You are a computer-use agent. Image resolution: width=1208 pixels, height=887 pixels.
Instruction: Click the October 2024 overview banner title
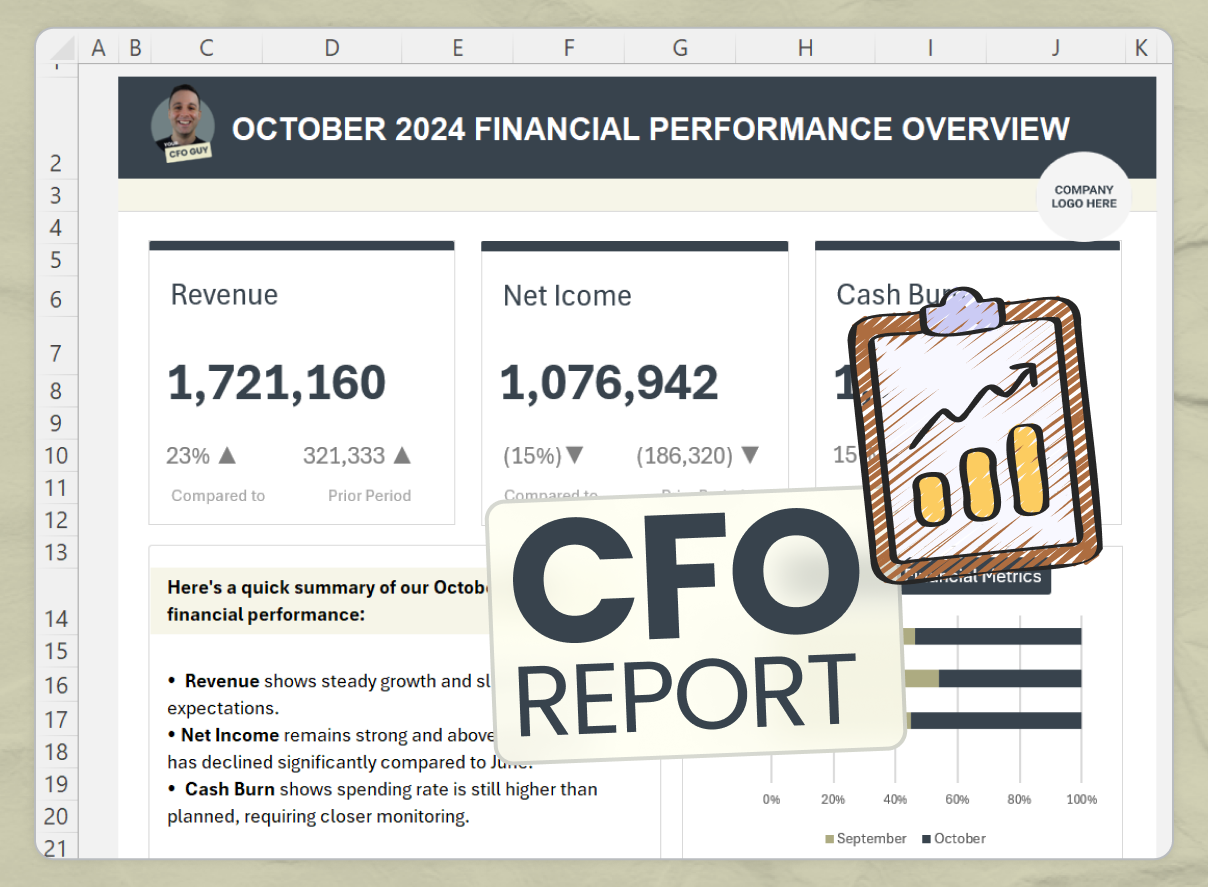650,128
